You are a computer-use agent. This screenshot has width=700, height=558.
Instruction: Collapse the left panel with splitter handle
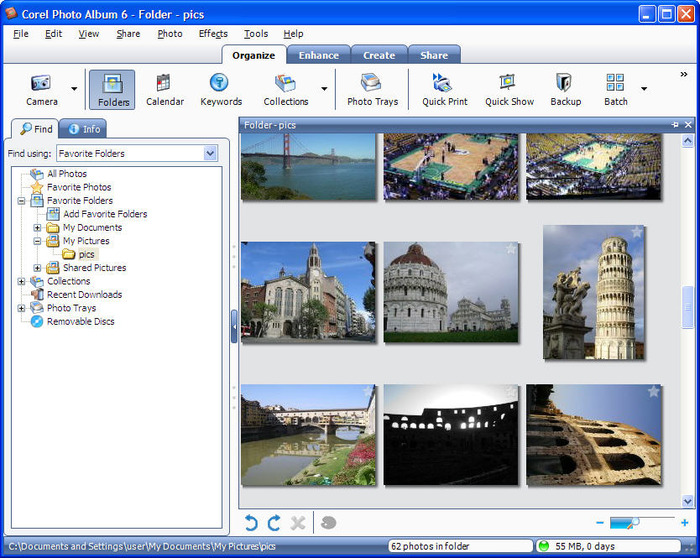[x=234, y=327]
